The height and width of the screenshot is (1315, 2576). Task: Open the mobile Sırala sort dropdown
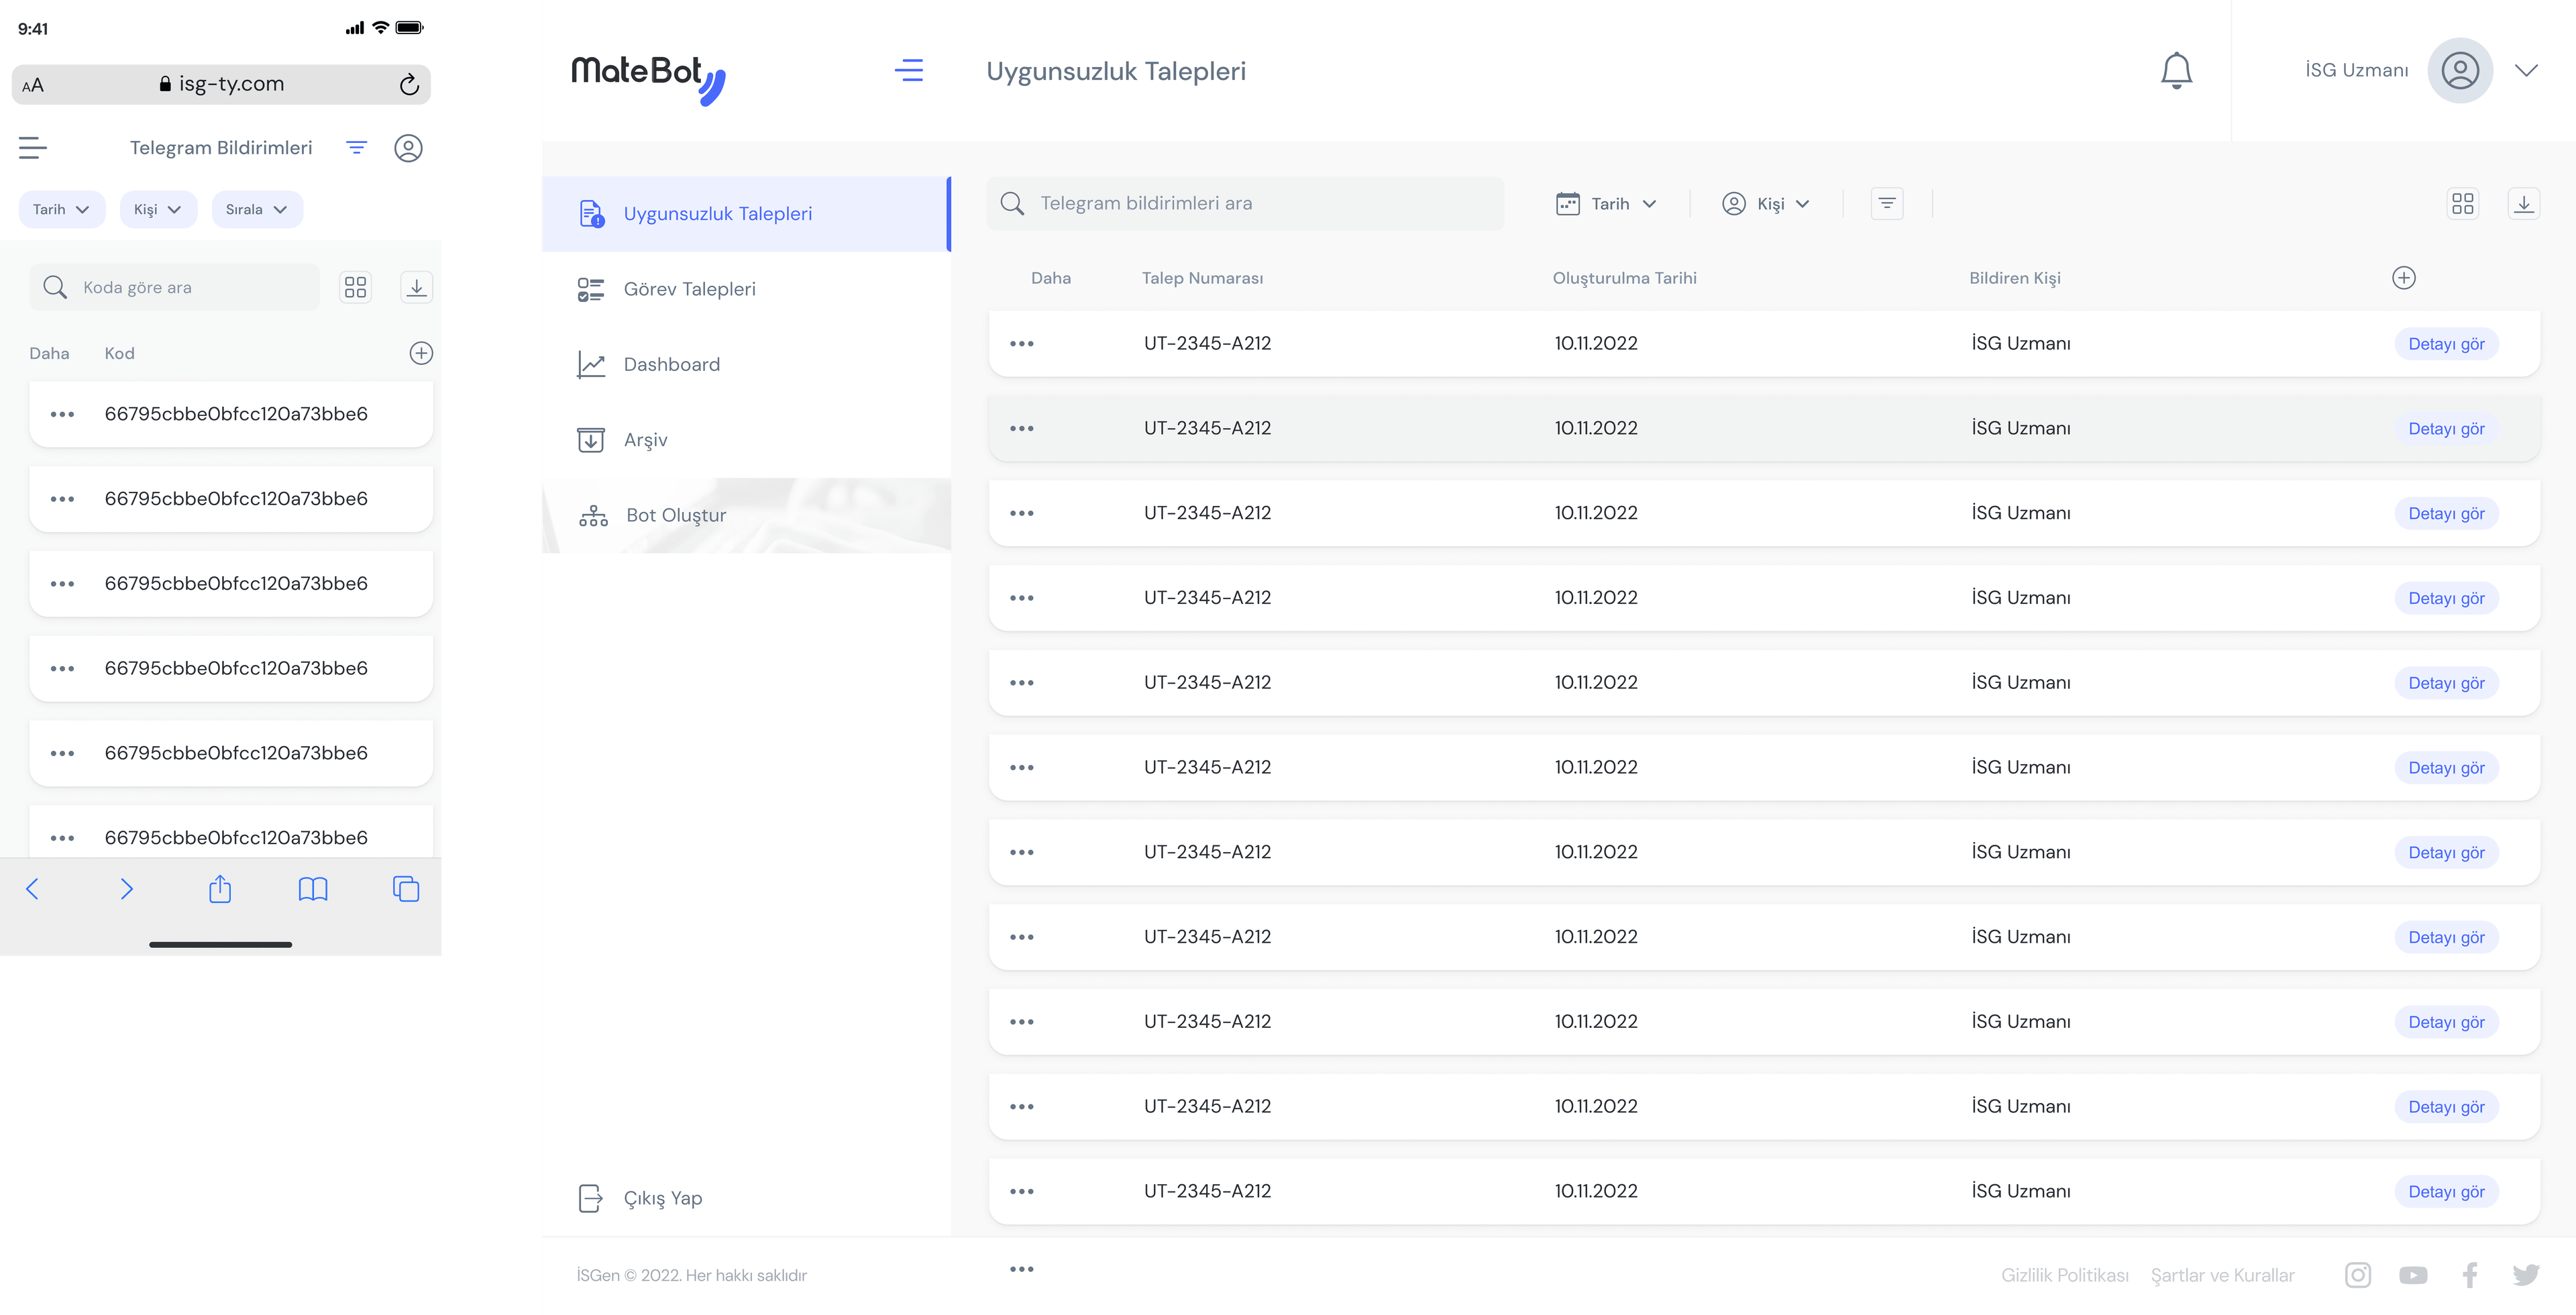(257, 209)
